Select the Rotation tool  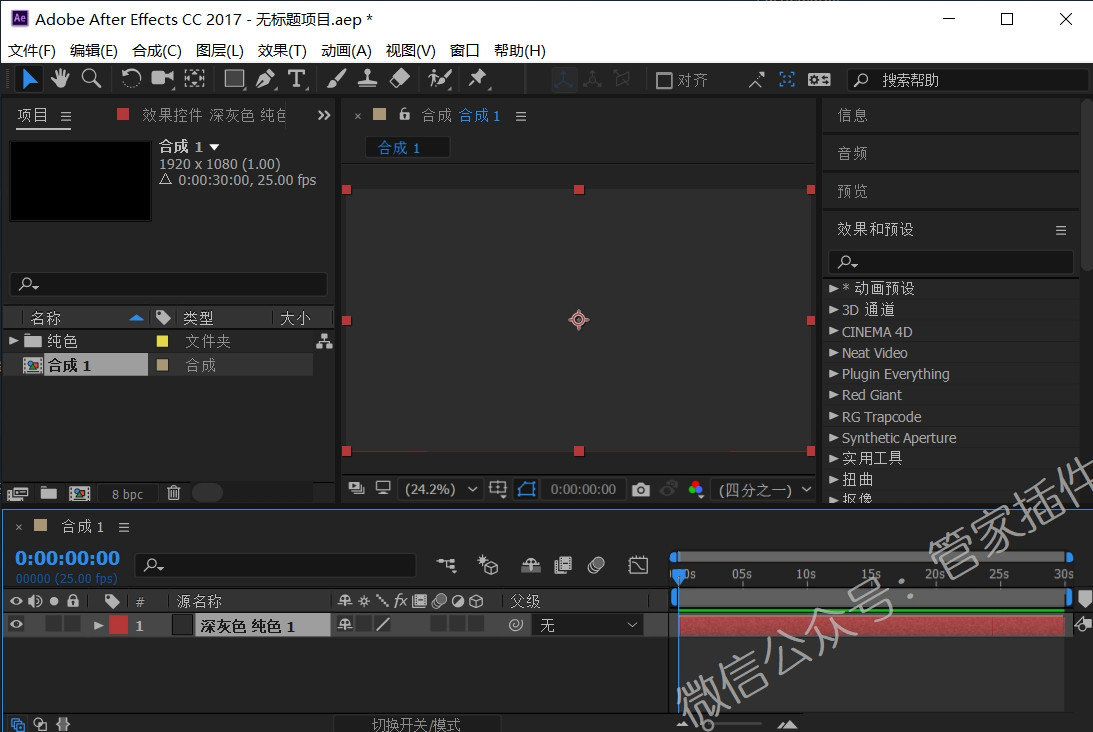tap(130, 79)
